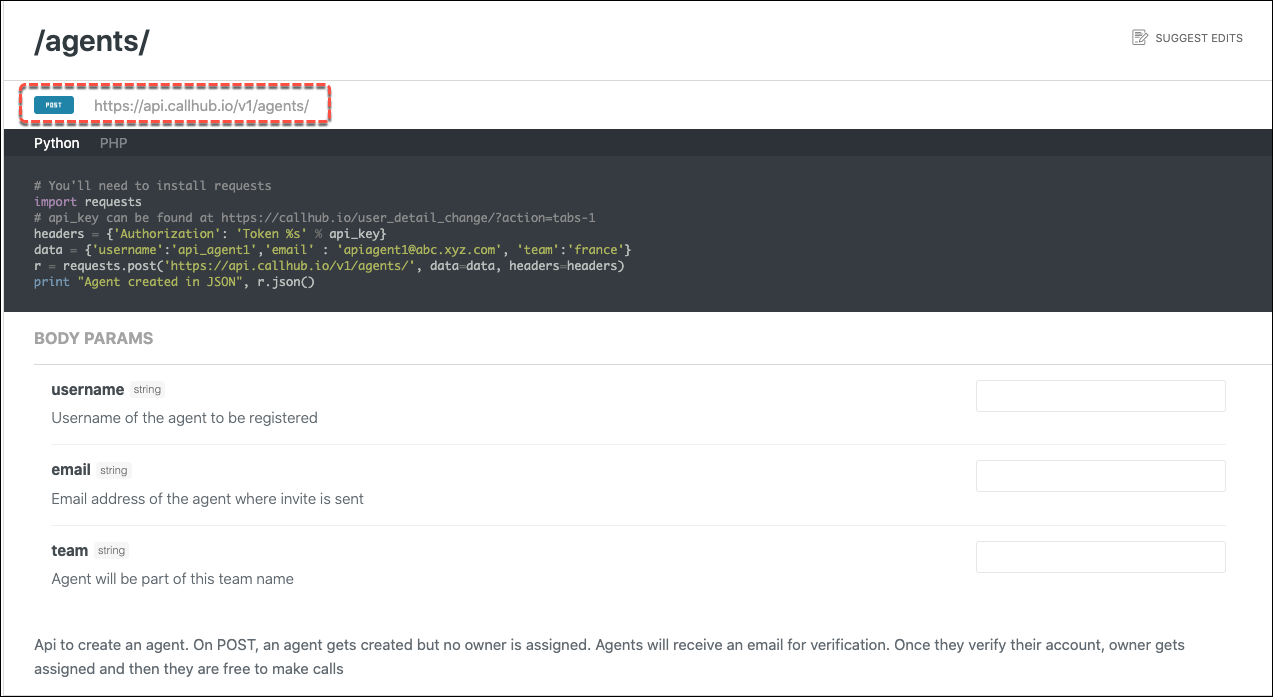Click the '# You'll need to install requests' comment
Viewport: 1273px width, 697px height.
[x=153, y=186]
